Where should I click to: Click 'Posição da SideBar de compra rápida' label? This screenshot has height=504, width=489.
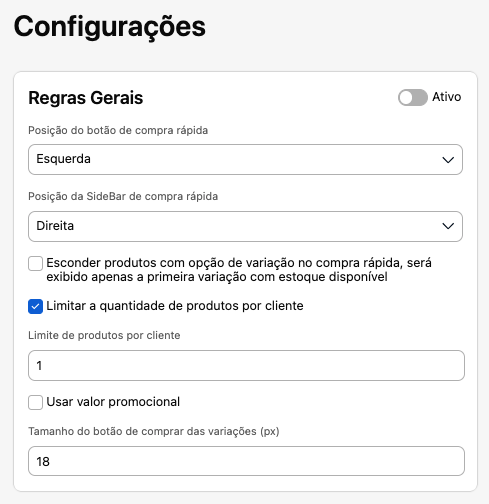tap(123, 196)
